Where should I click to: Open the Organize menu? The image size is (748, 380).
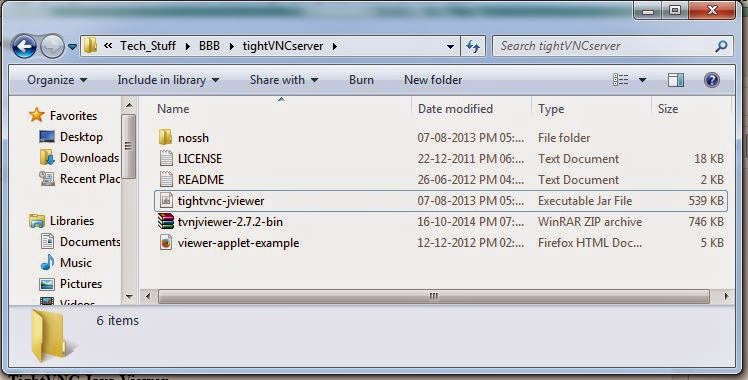pyautogui.click(x=57, y=80)
